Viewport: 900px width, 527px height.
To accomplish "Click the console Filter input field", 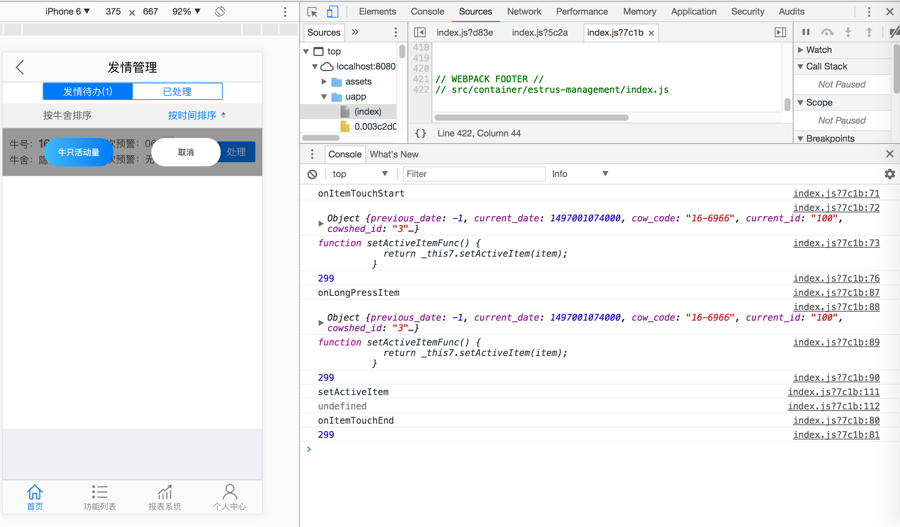I will coord(473,174).
